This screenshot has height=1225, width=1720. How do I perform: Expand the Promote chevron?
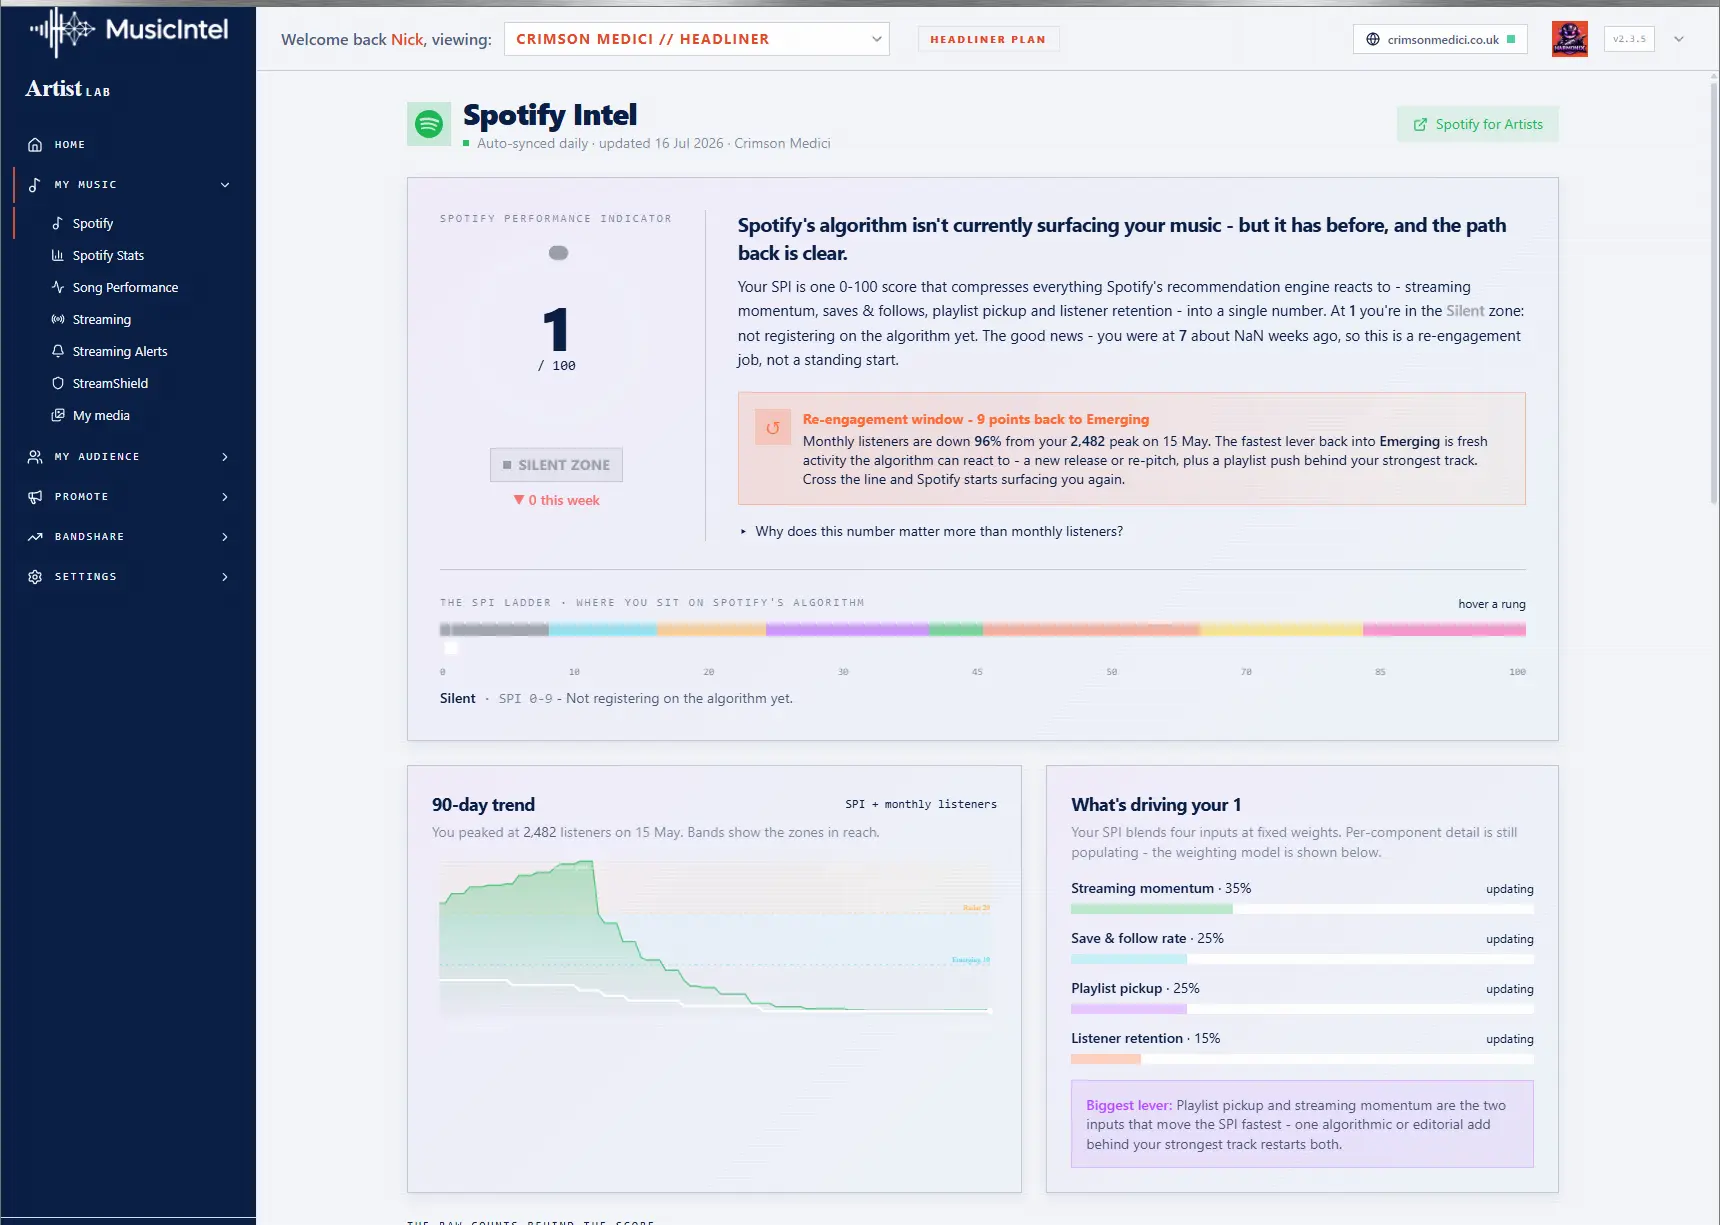click(225, 497)
